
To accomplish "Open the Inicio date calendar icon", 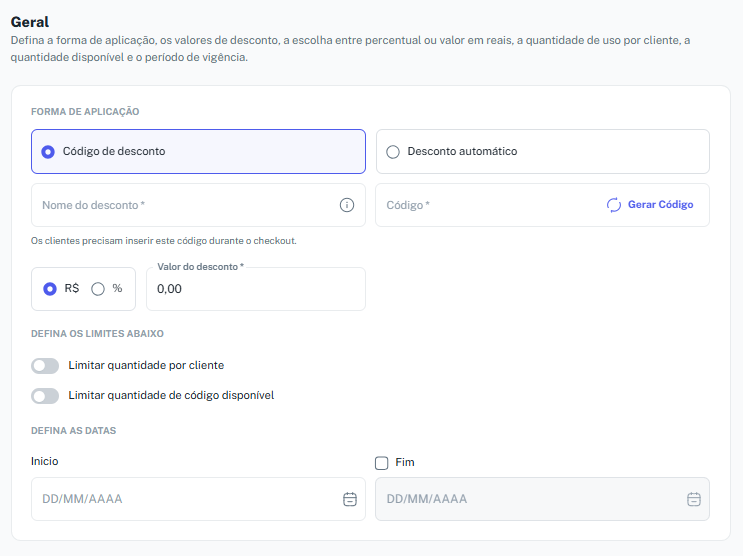I will (350, 499).
